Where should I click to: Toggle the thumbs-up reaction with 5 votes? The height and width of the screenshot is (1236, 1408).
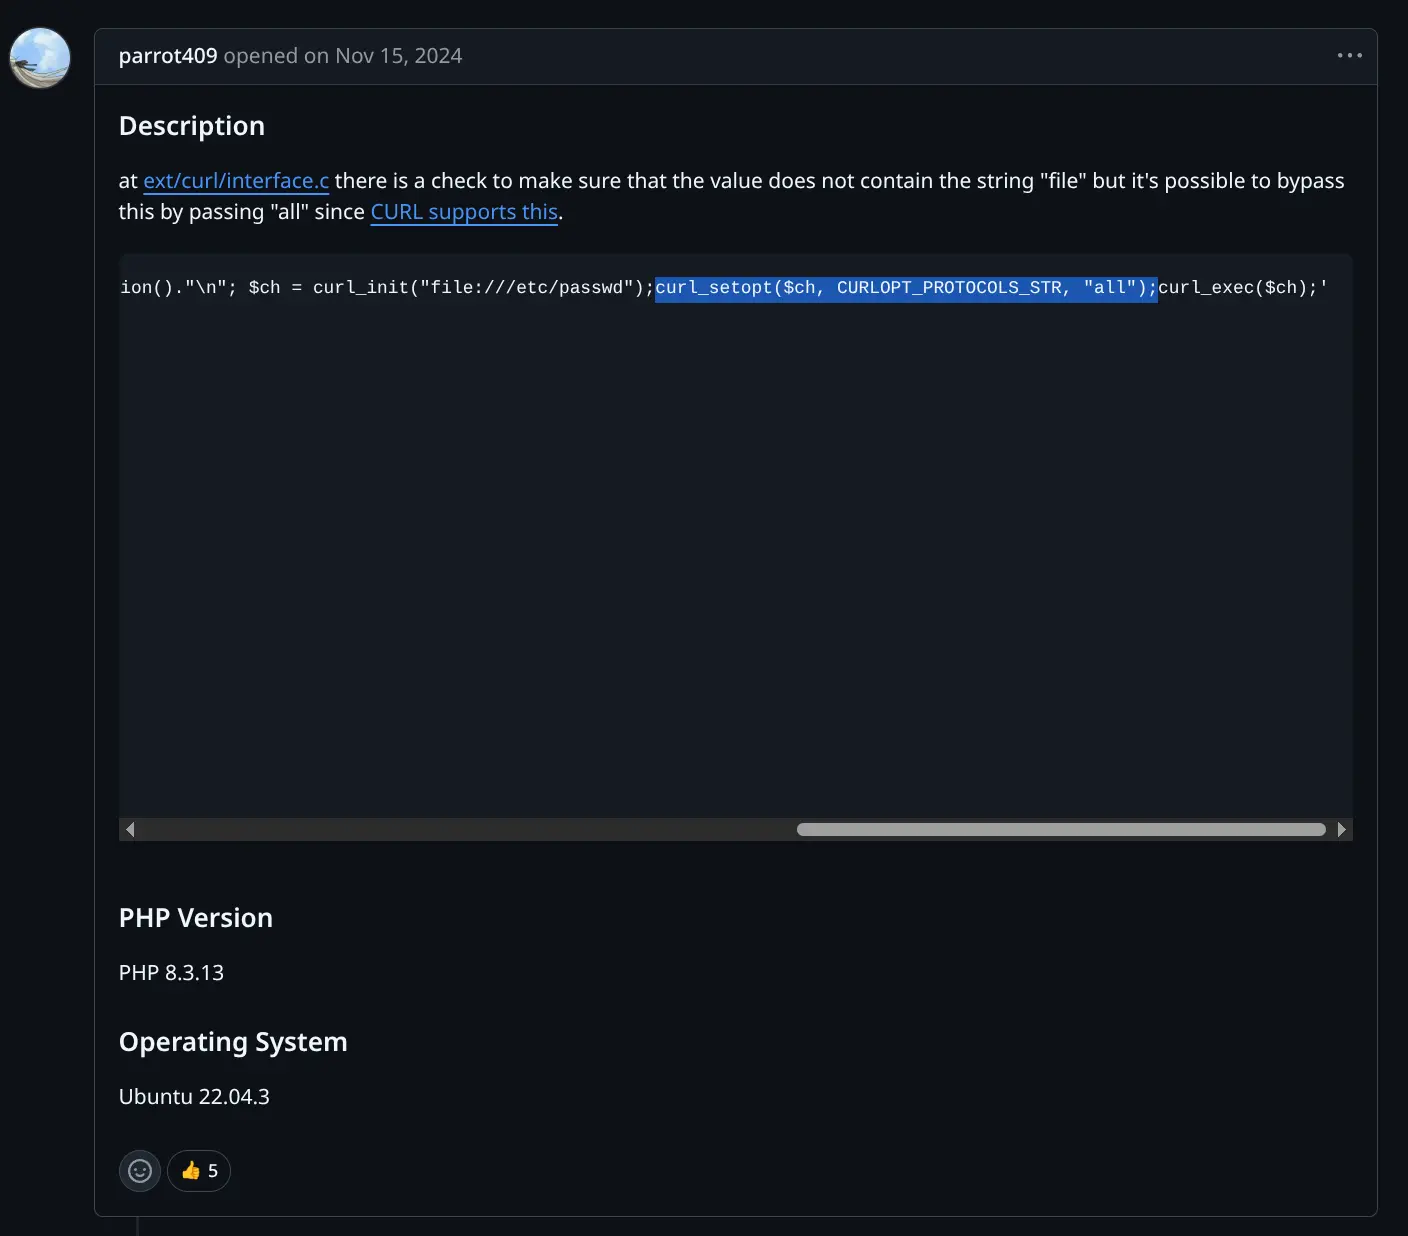199,1171
